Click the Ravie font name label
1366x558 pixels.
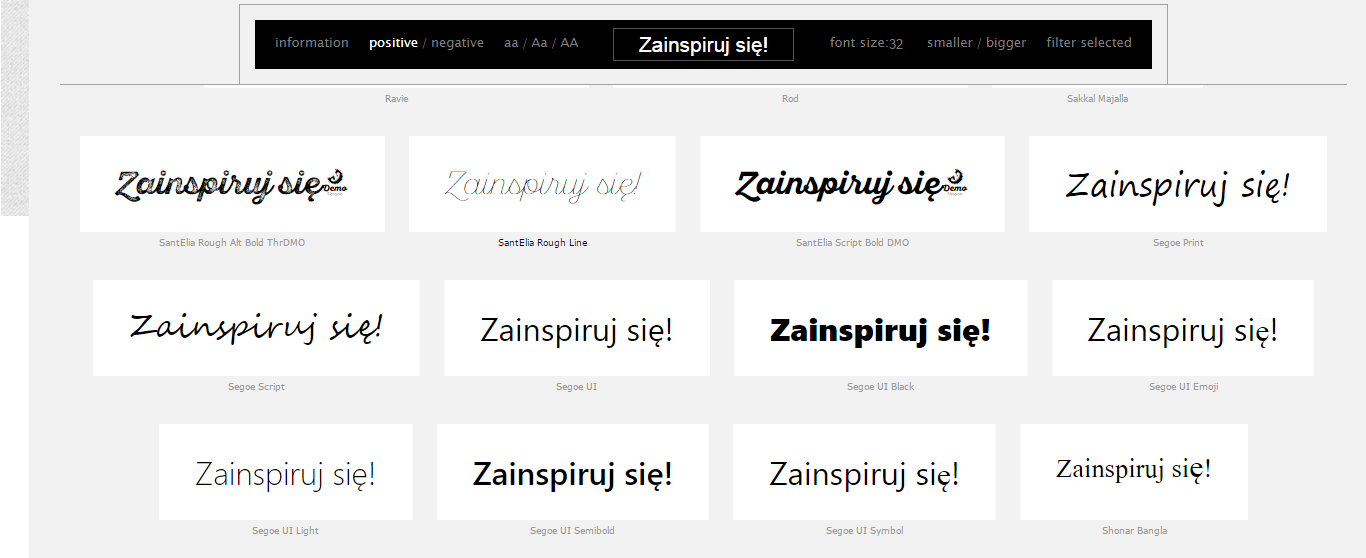[397, 99]
